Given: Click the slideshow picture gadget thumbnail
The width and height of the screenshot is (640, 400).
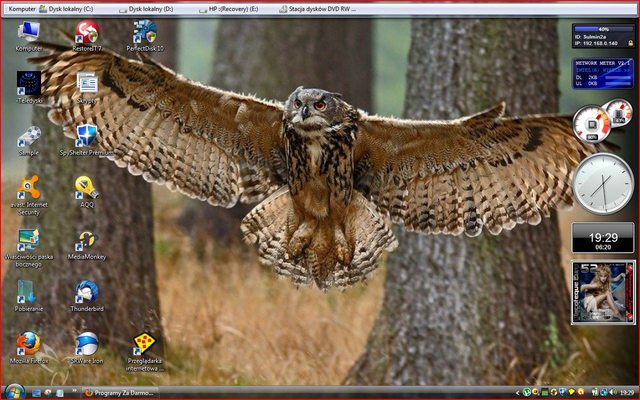Looking at the screenshot, I should coord(603,291).
